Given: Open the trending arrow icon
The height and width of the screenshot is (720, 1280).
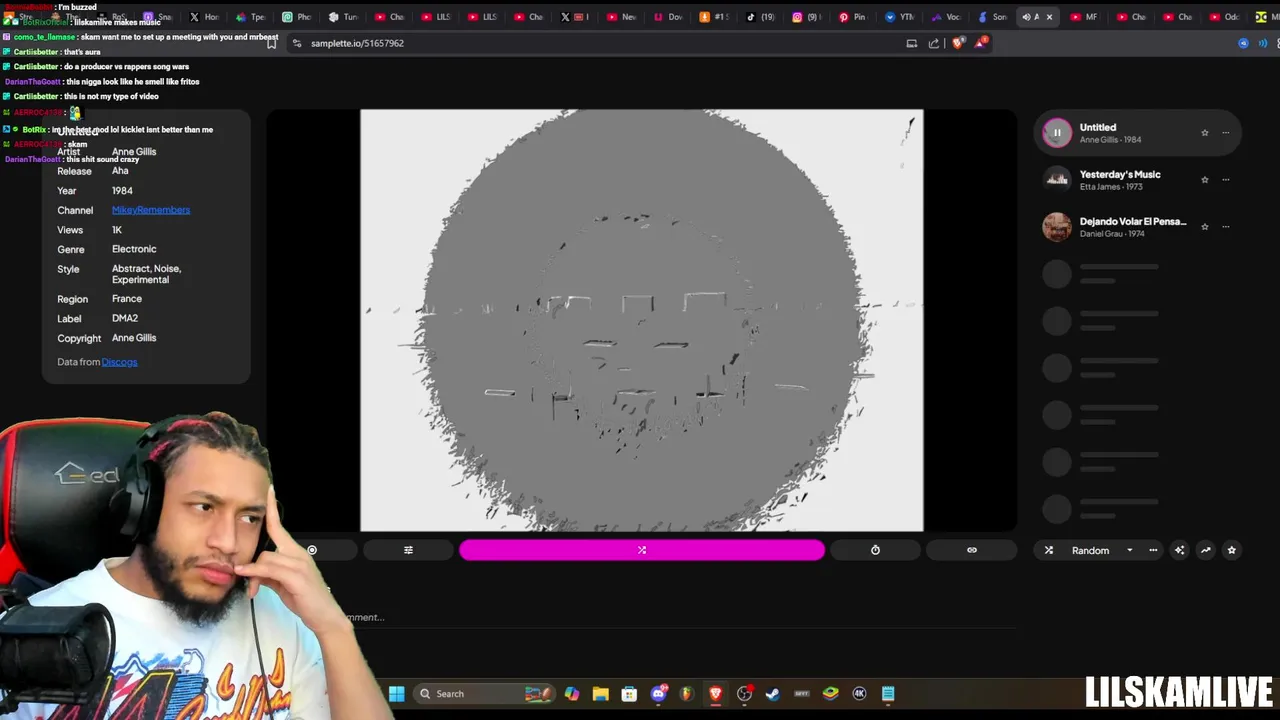Looking at the screenshot, I should (1205, 550).
